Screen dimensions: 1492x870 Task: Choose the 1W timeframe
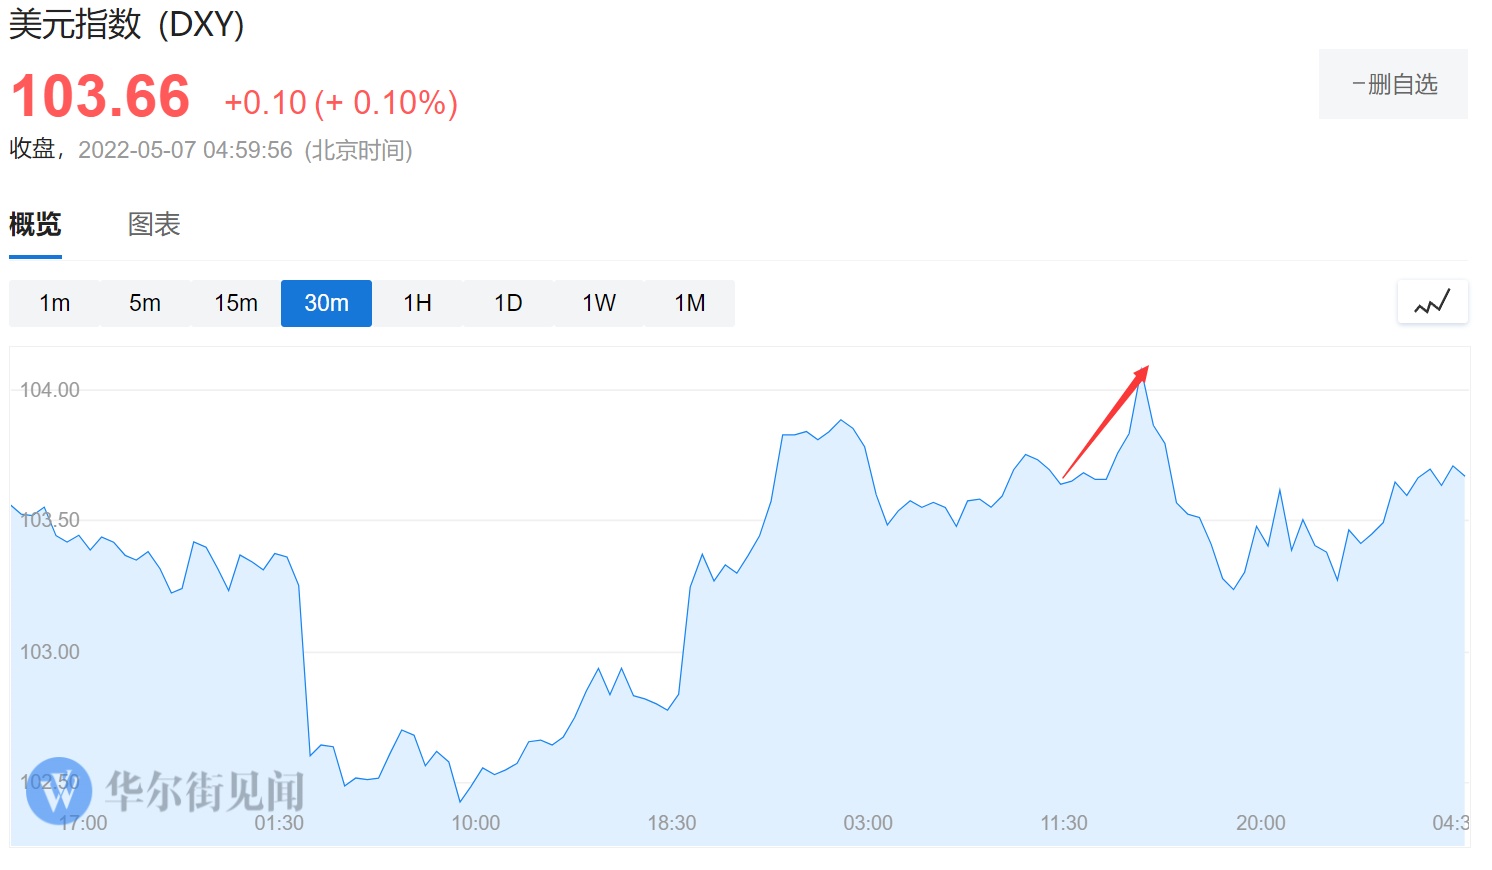click(x=599, y=303)
